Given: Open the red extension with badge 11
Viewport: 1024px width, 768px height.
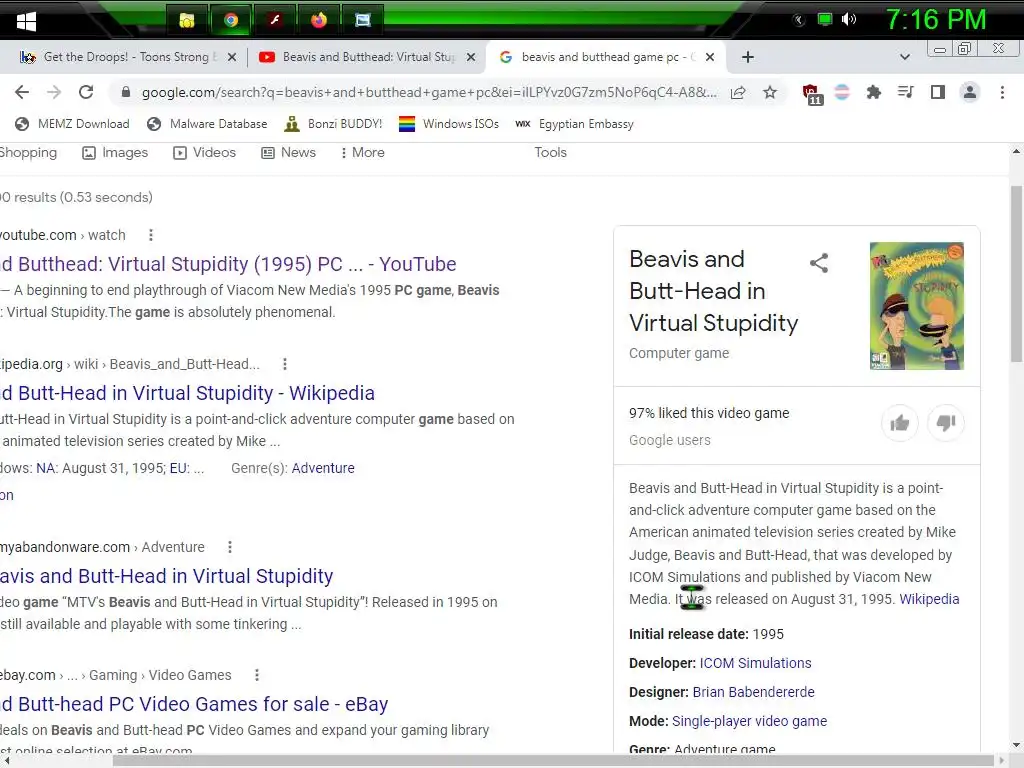Looking at the screenshot, I should click(812, 93).
